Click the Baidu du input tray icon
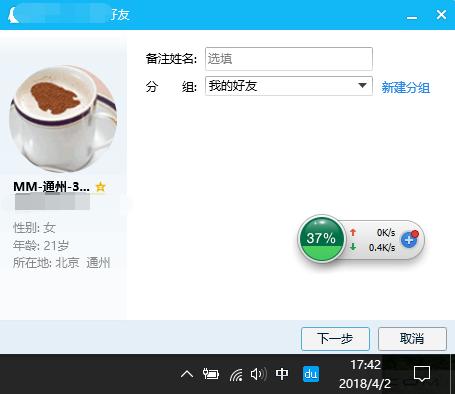The width and height of the screenshot is (455, 394). tap(311, 374)
